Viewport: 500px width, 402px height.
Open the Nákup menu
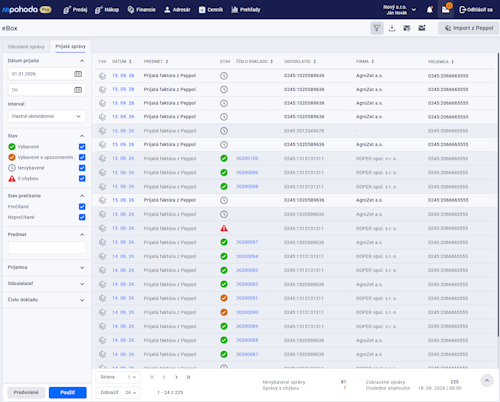pyautogui.click(x=107, y=10)
